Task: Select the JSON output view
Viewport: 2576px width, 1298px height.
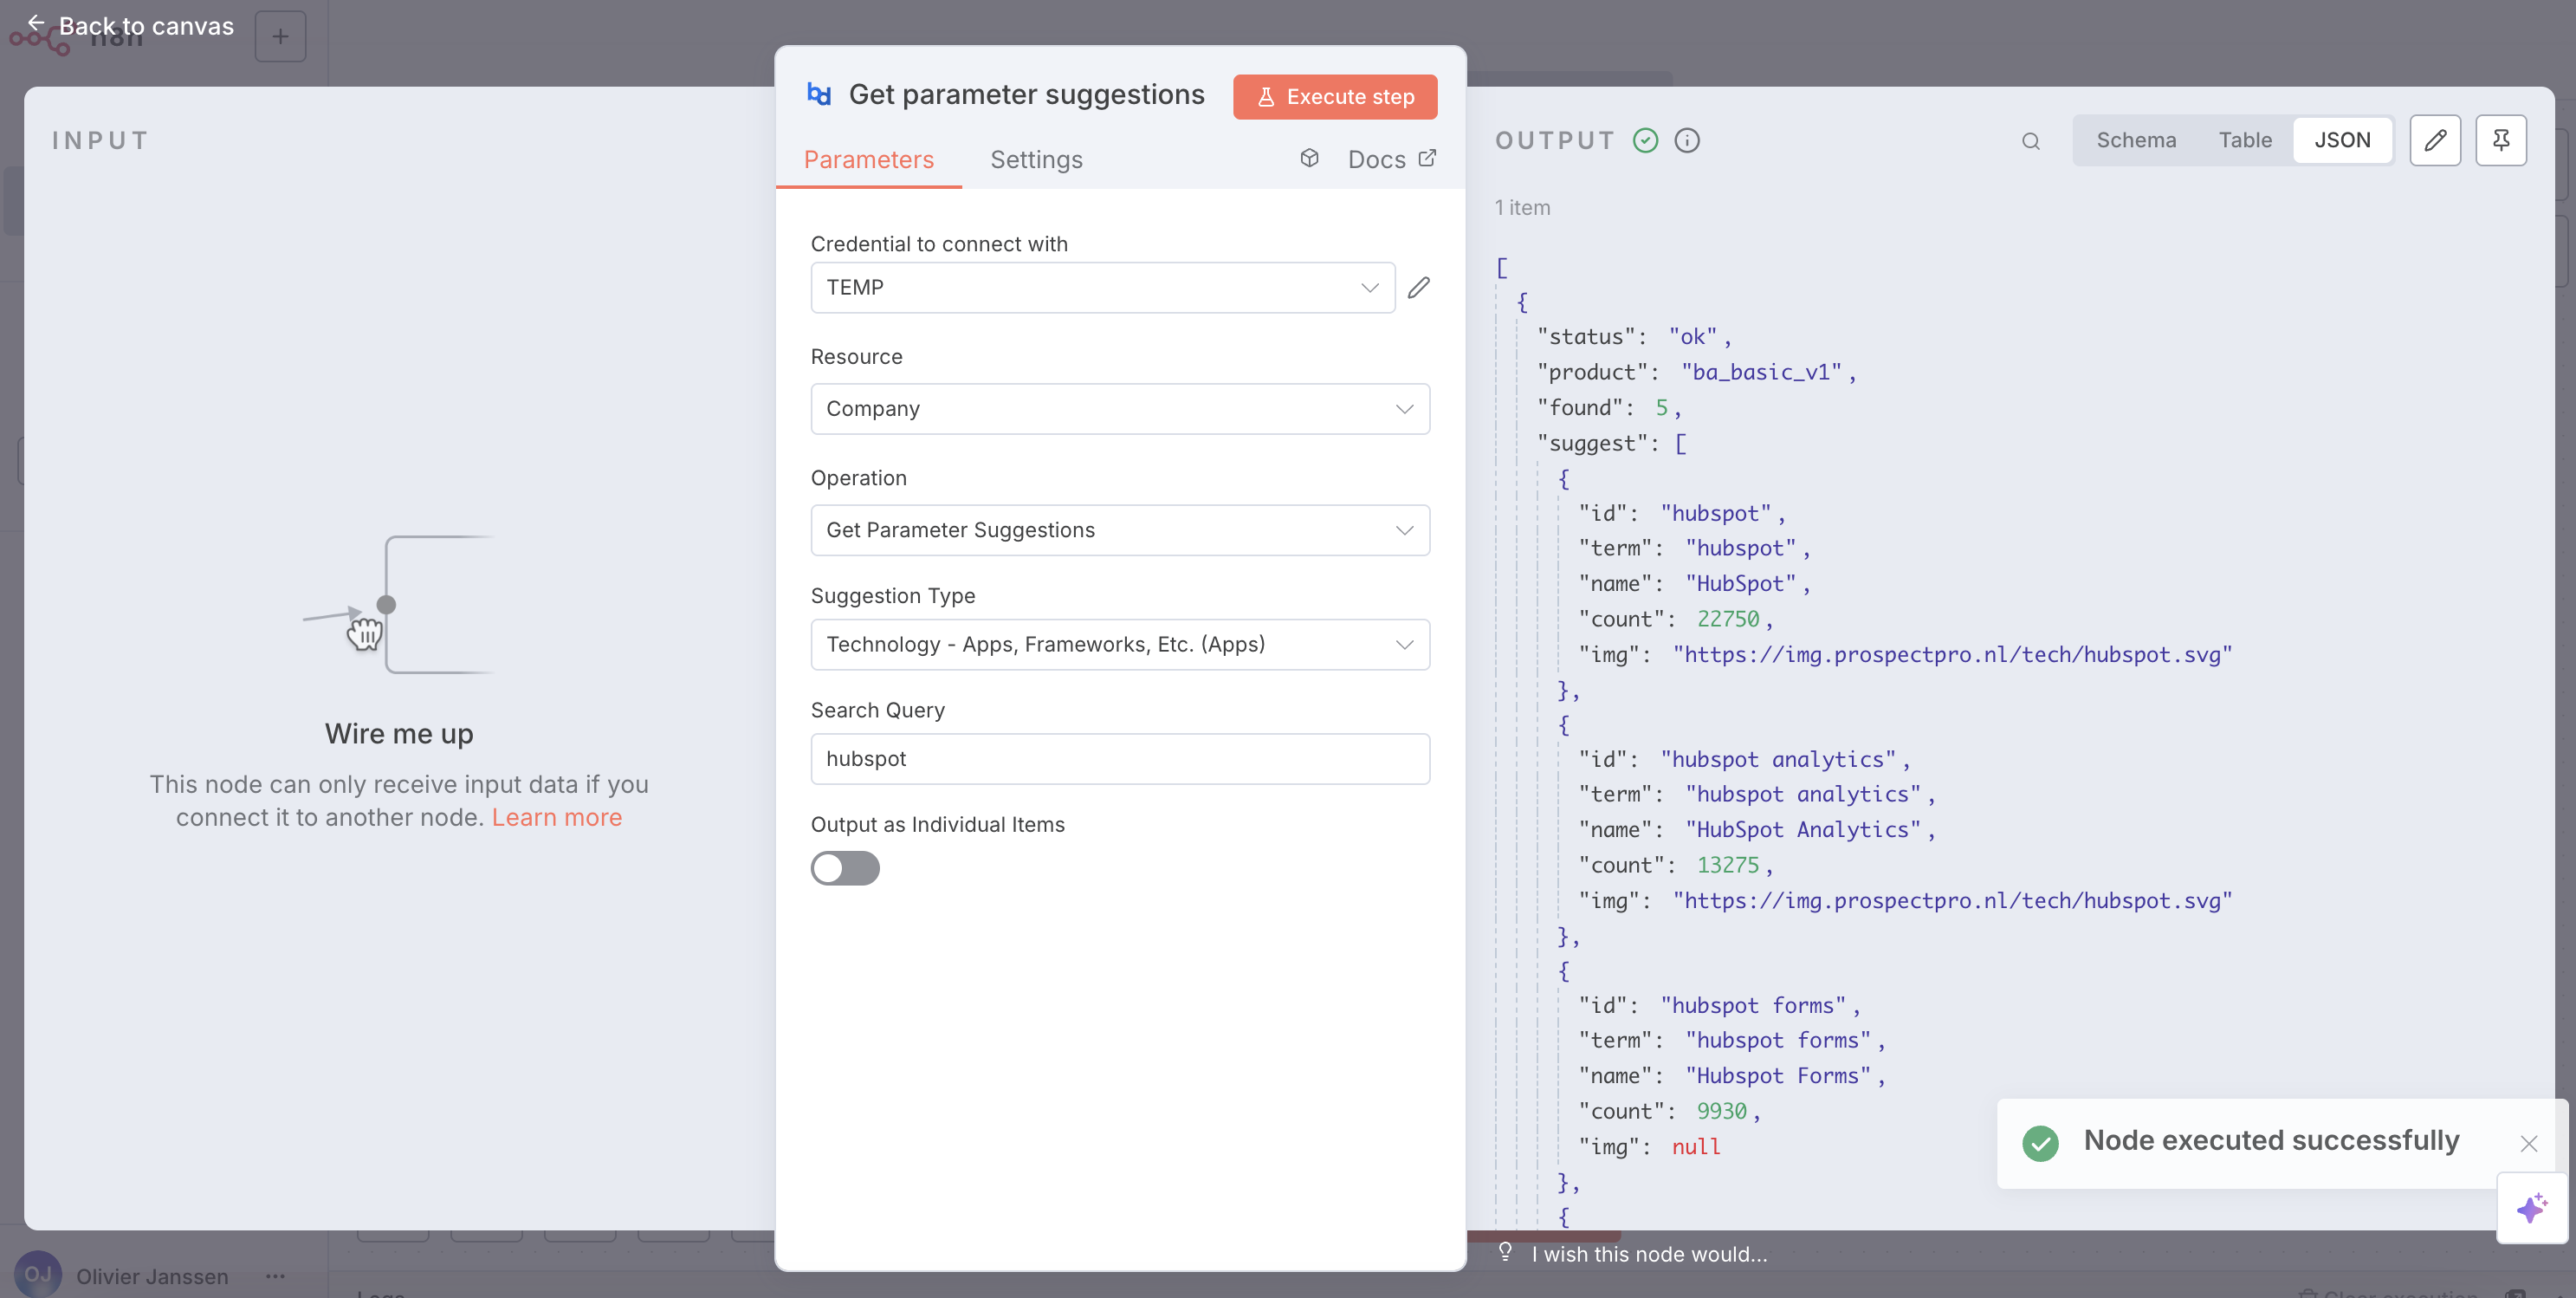Action: point(2342,140)
